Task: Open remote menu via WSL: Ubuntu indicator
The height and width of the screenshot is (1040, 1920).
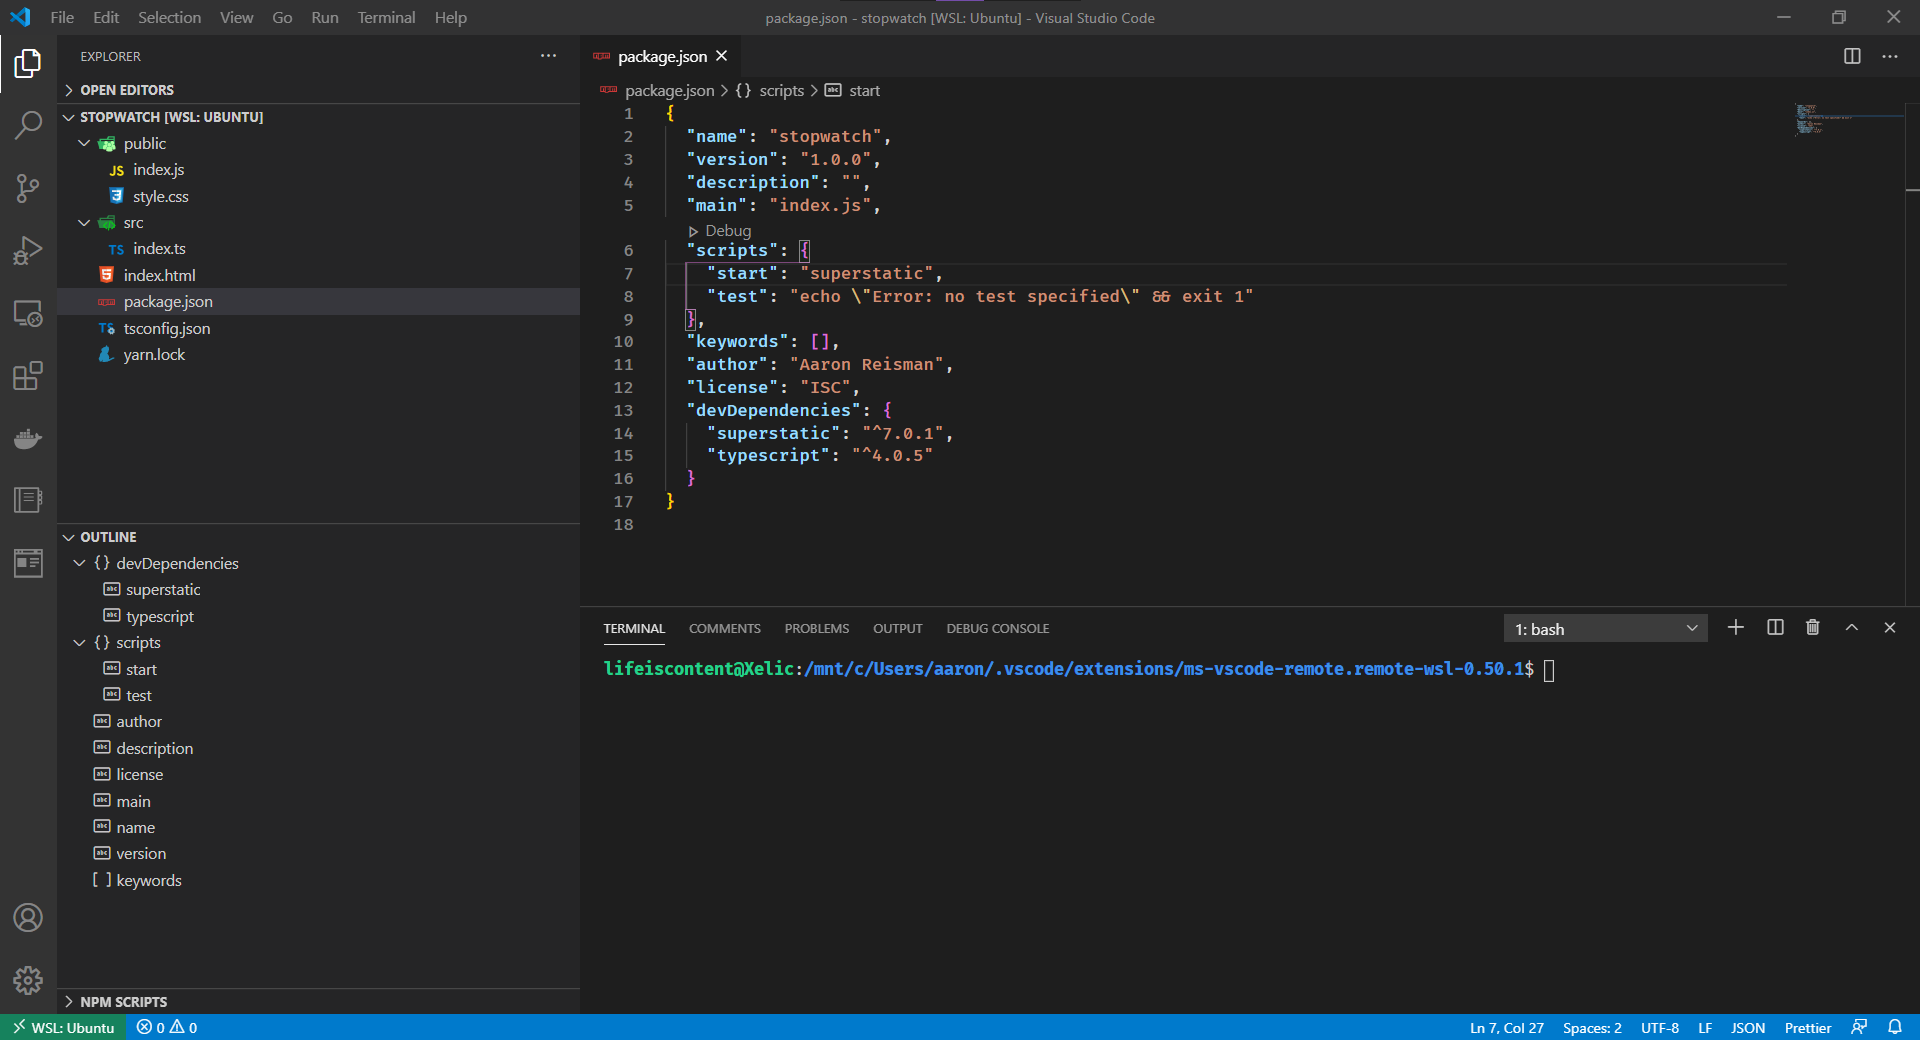Action: (62, 1027)
